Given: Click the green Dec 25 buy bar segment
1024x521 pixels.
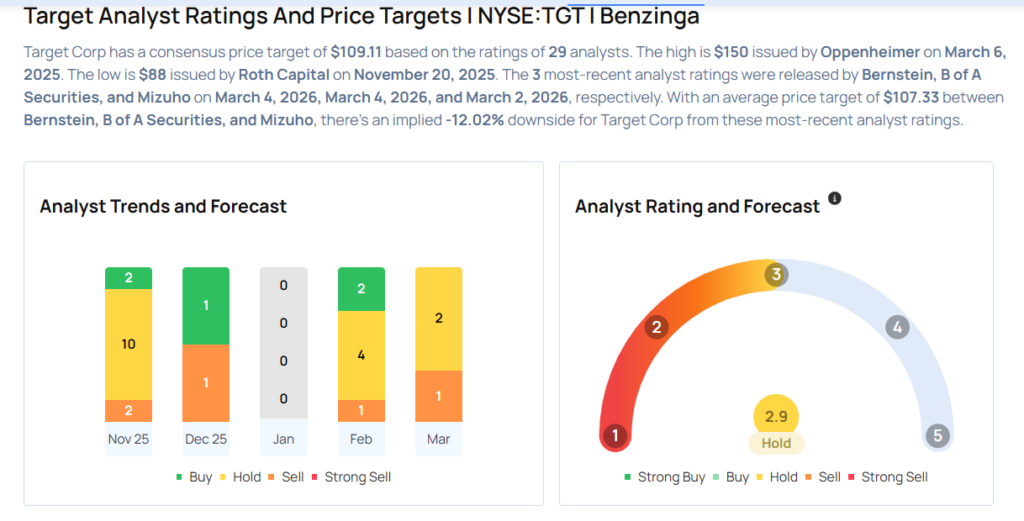Looking at the screenshot, I should pyautogui.click(x=205, y=306).
